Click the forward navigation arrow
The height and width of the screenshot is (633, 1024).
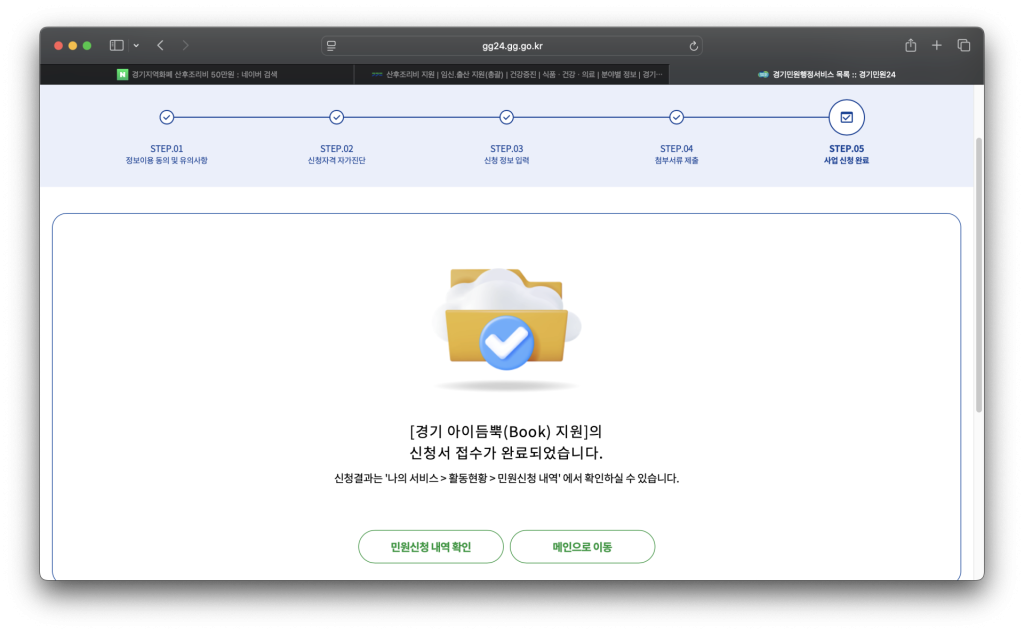point(186,45)
